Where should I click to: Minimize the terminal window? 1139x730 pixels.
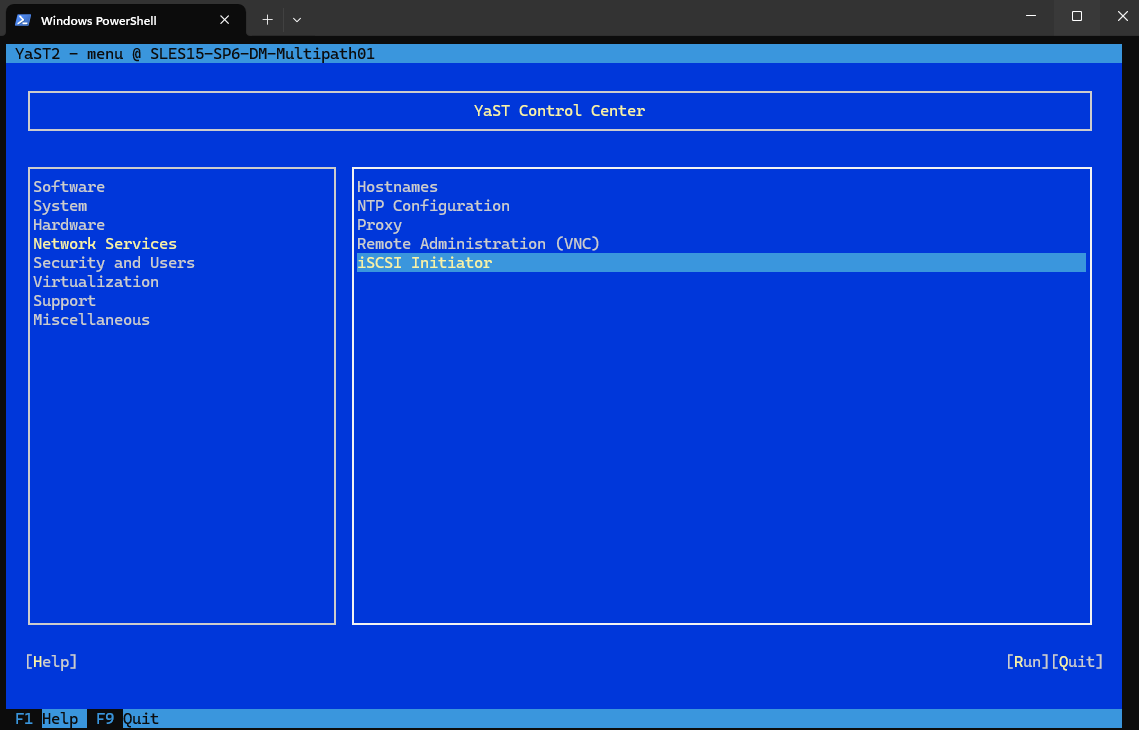click(1031, 16)
